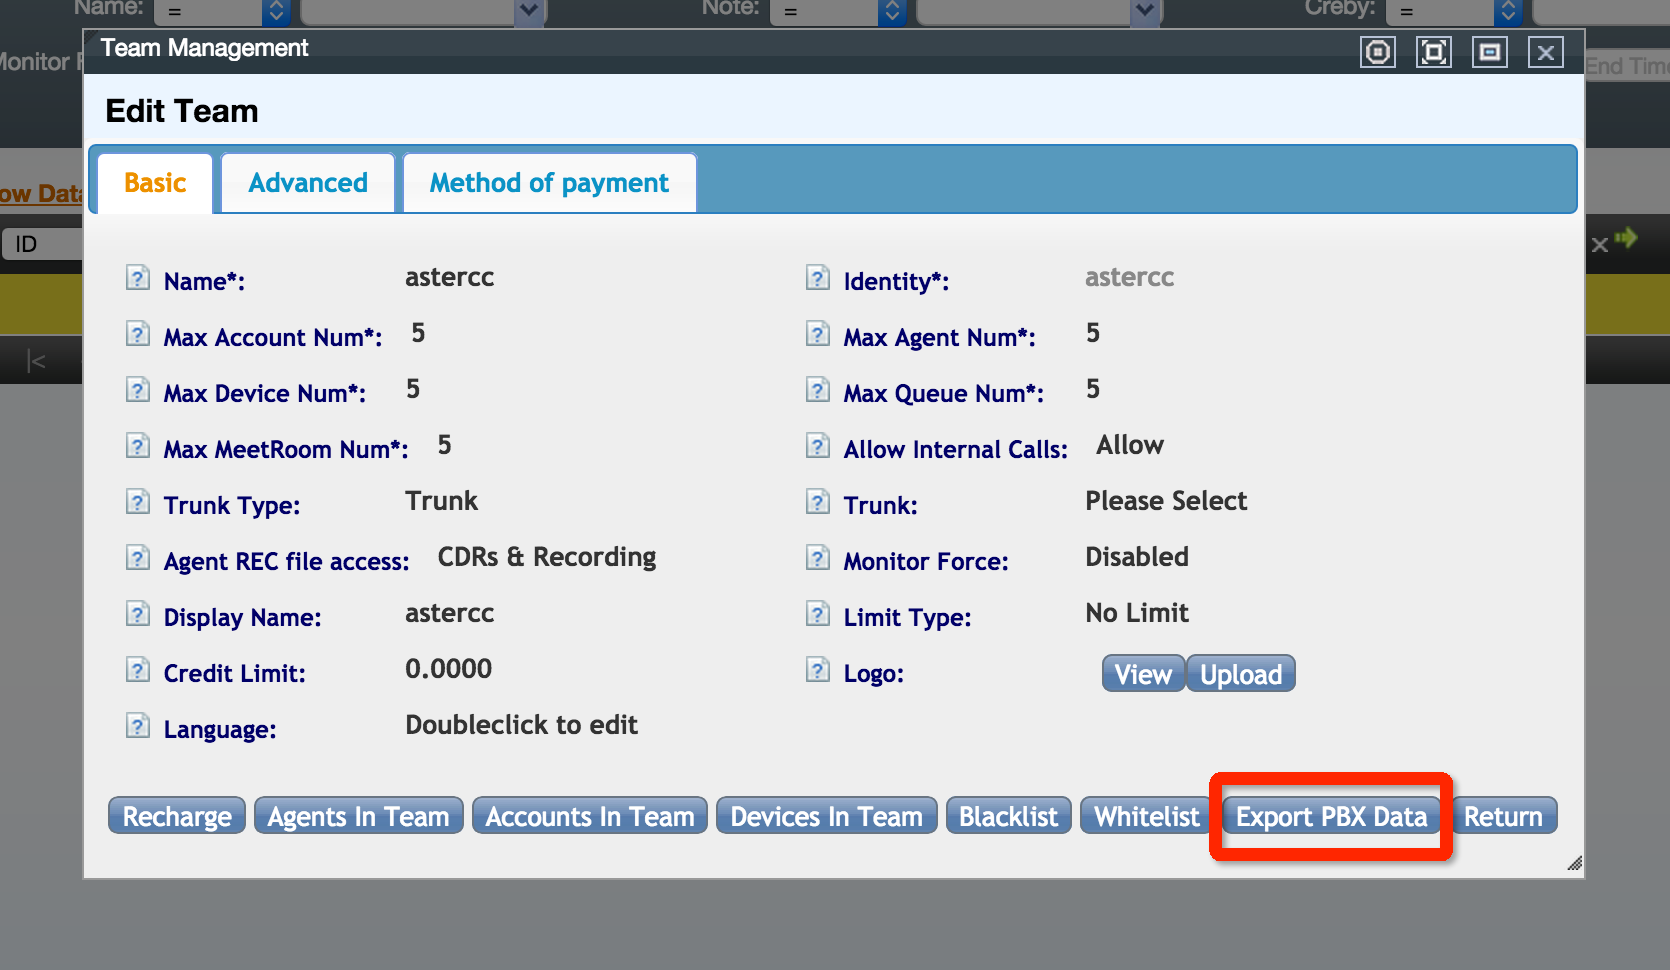Click help icon beside Credit Limit
The height and width of the screenshot is (970, 1670).
138,670
